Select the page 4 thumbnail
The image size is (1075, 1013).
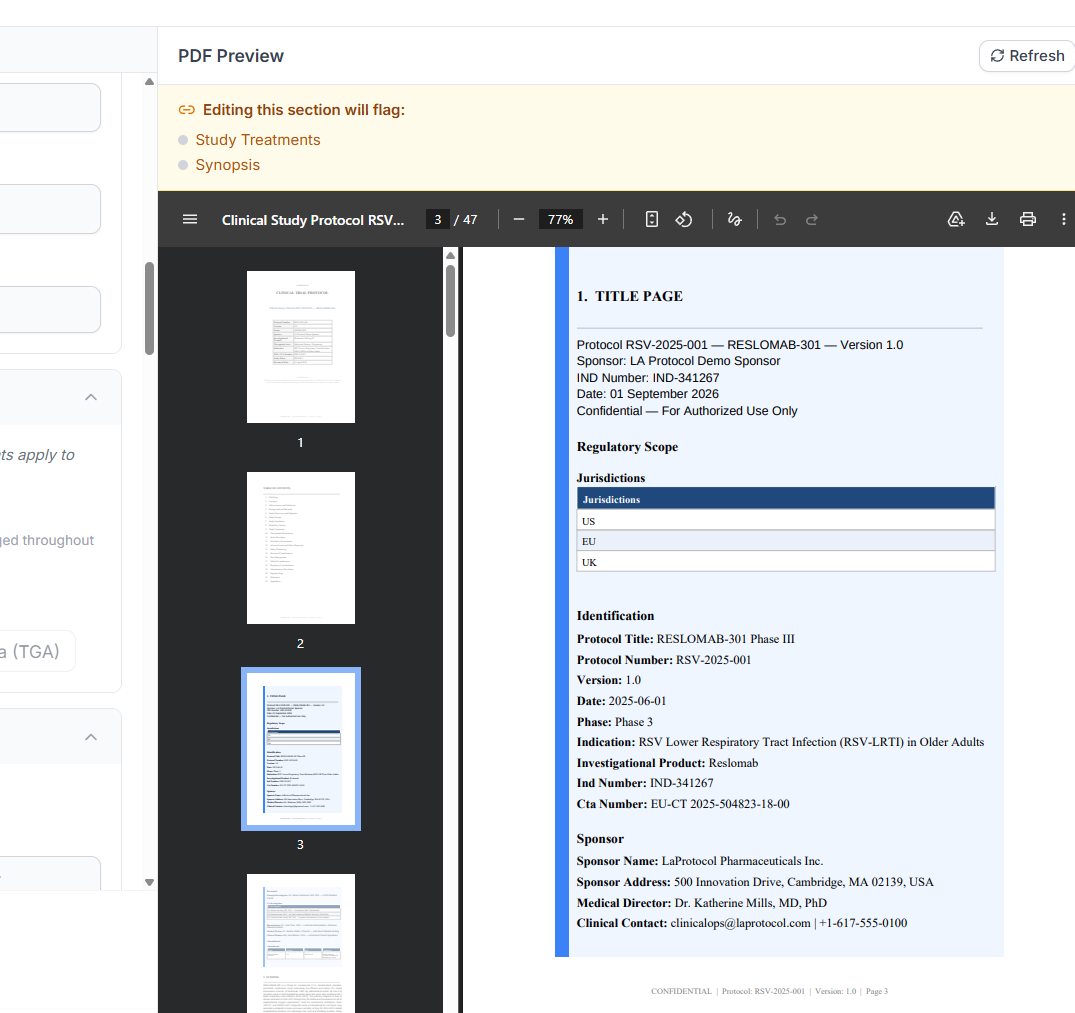(x=301, y=943)
